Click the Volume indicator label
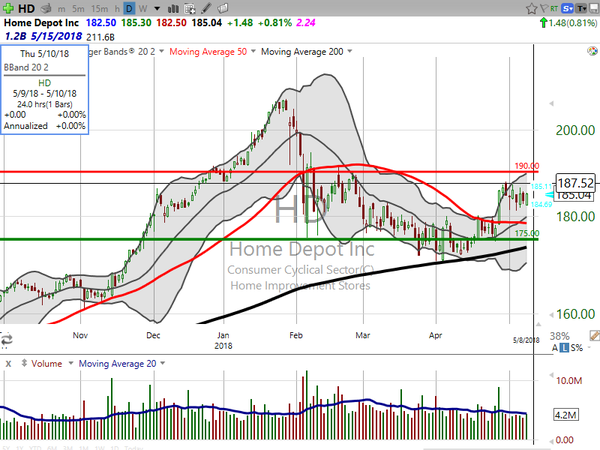 (47, 364)
